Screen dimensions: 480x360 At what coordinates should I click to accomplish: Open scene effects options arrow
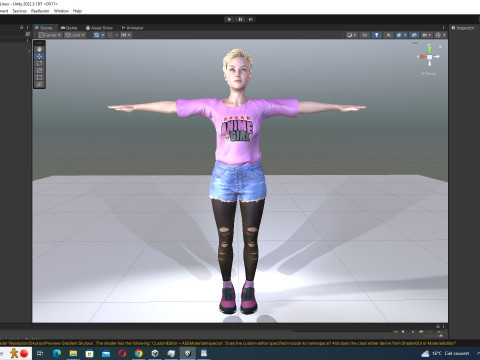pos(405,35)
